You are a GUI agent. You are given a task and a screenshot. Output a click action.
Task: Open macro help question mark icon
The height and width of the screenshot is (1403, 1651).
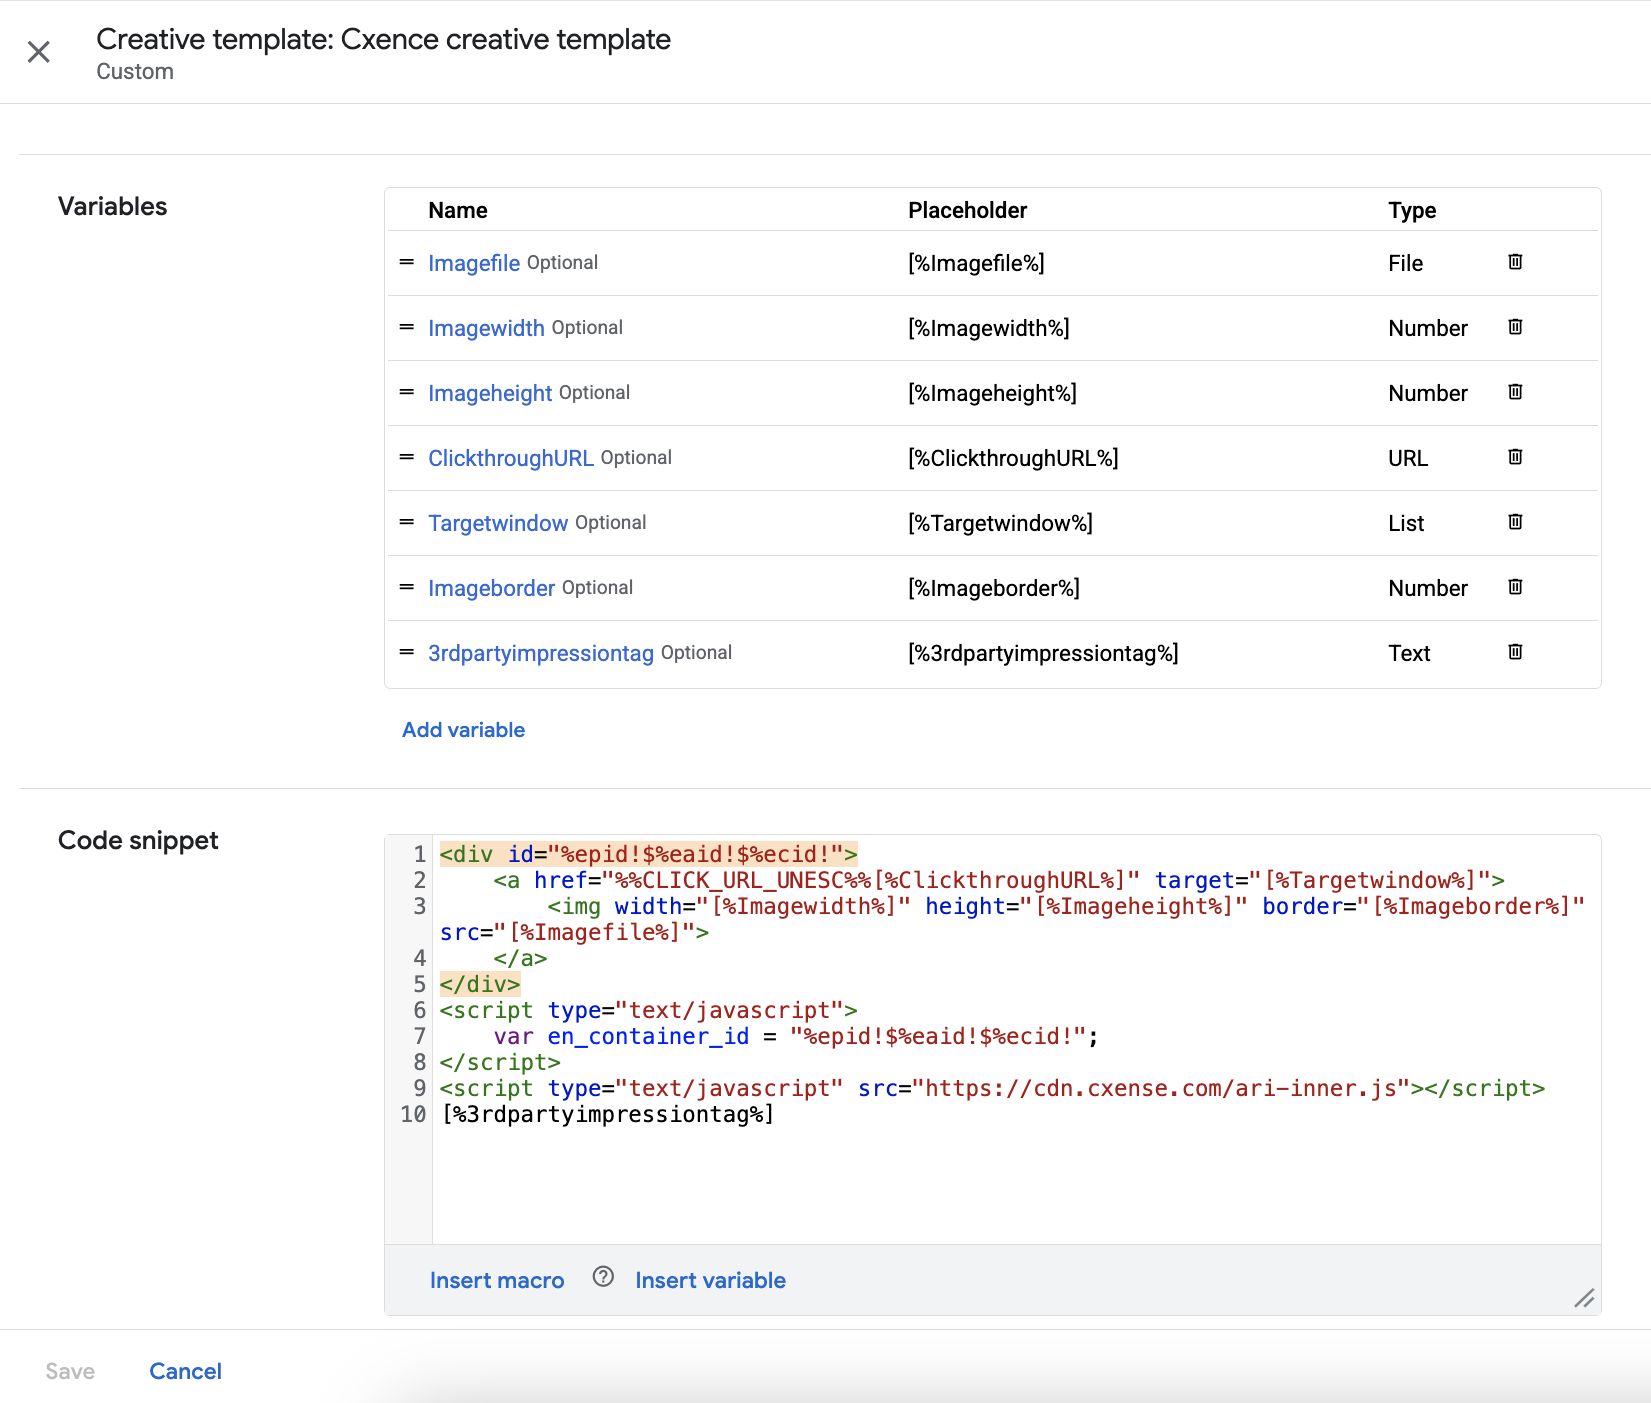(x=603, y=1277)
